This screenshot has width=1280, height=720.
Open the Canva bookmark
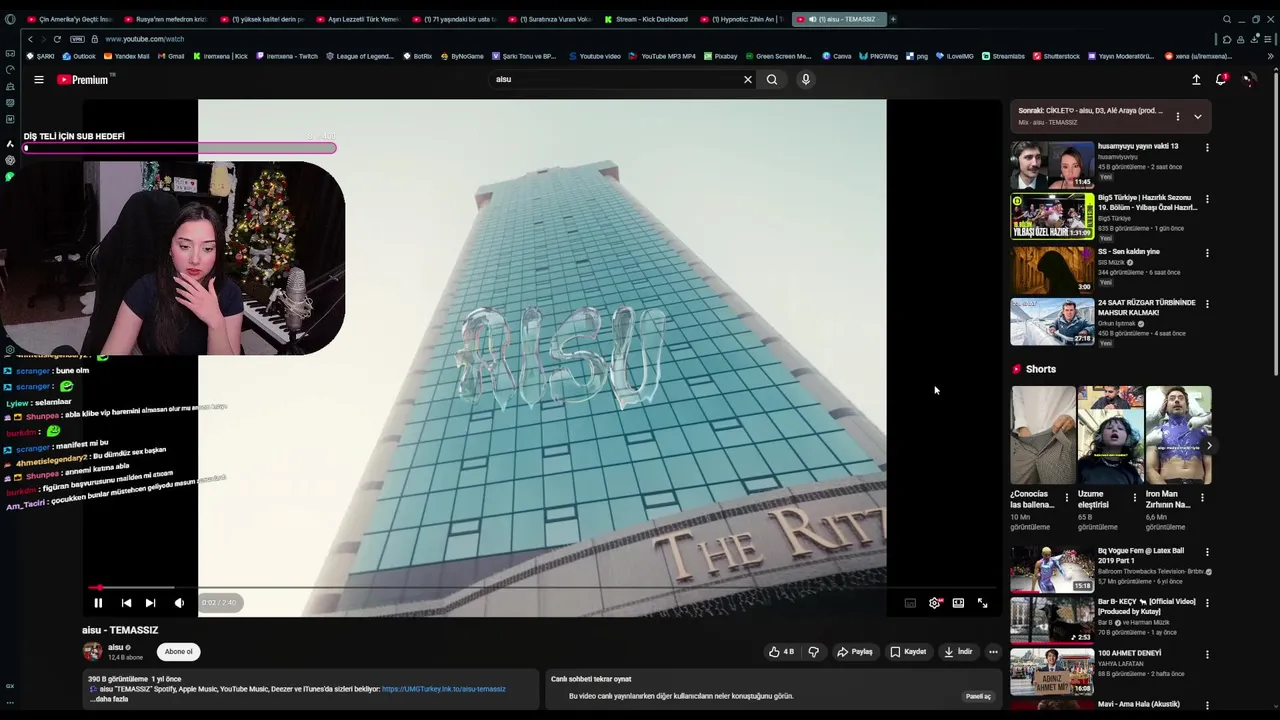[x=837, y=56]
